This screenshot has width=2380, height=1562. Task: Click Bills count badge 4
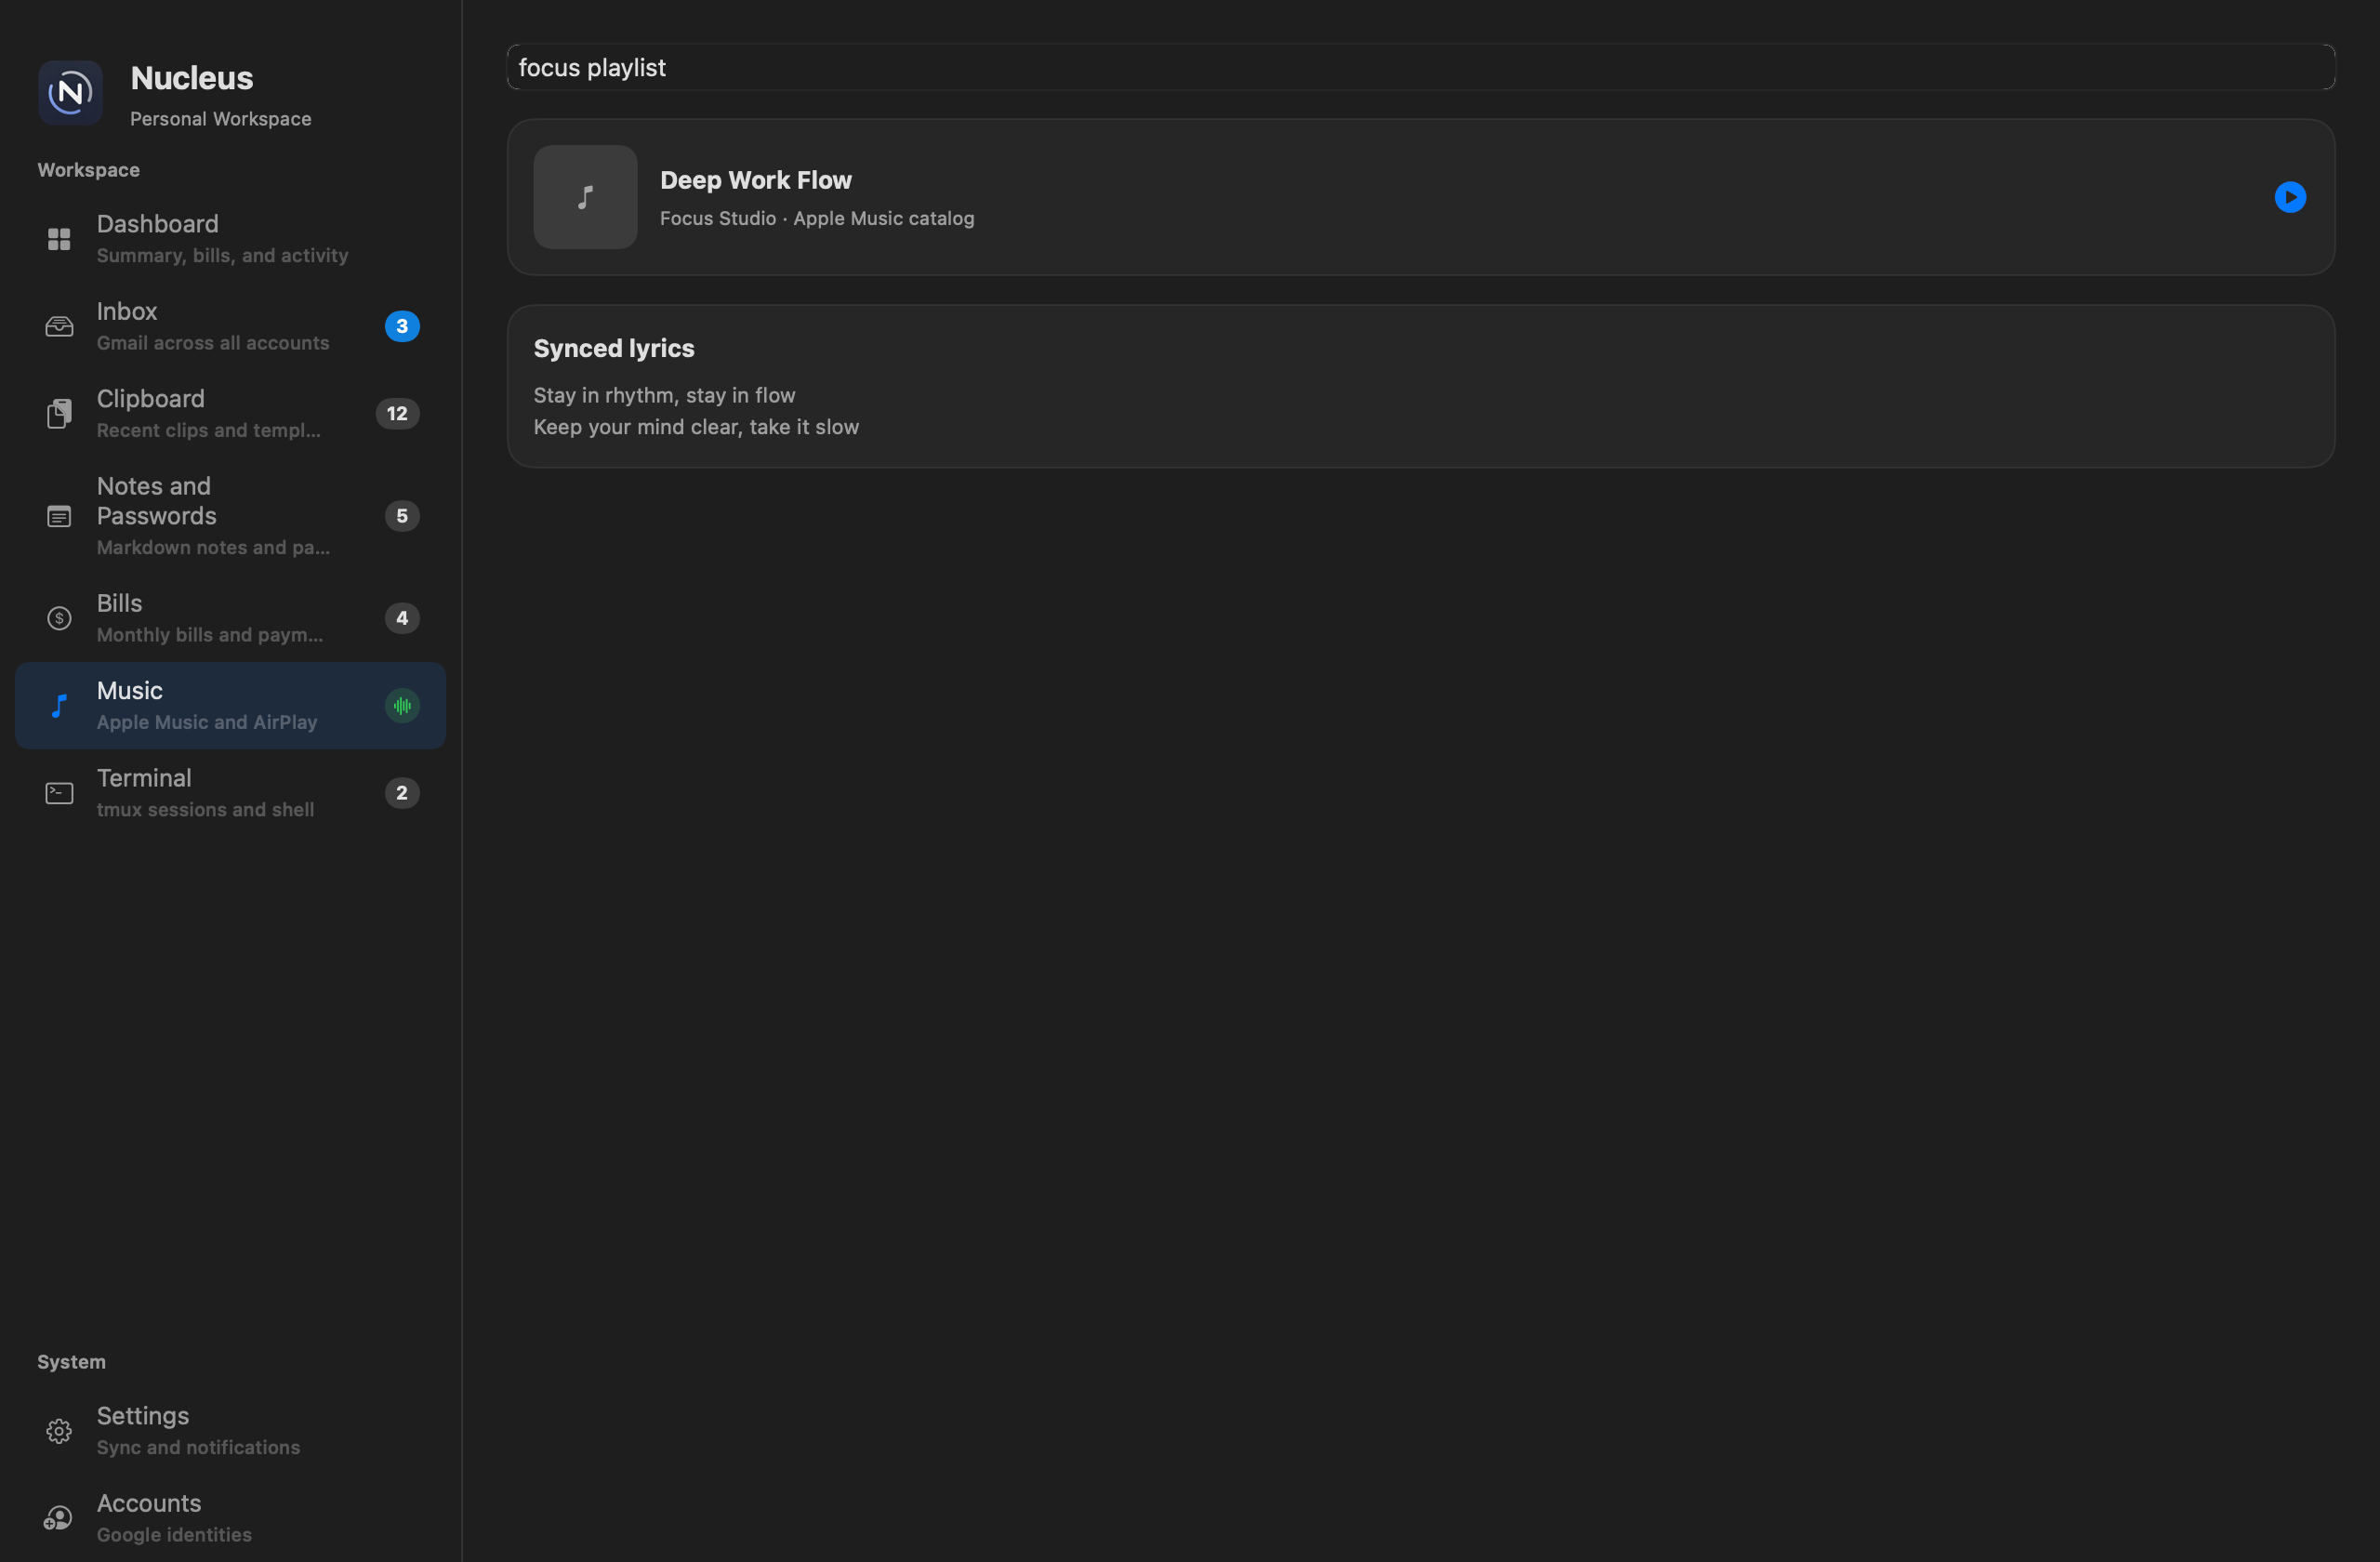[x=402, y=618]
